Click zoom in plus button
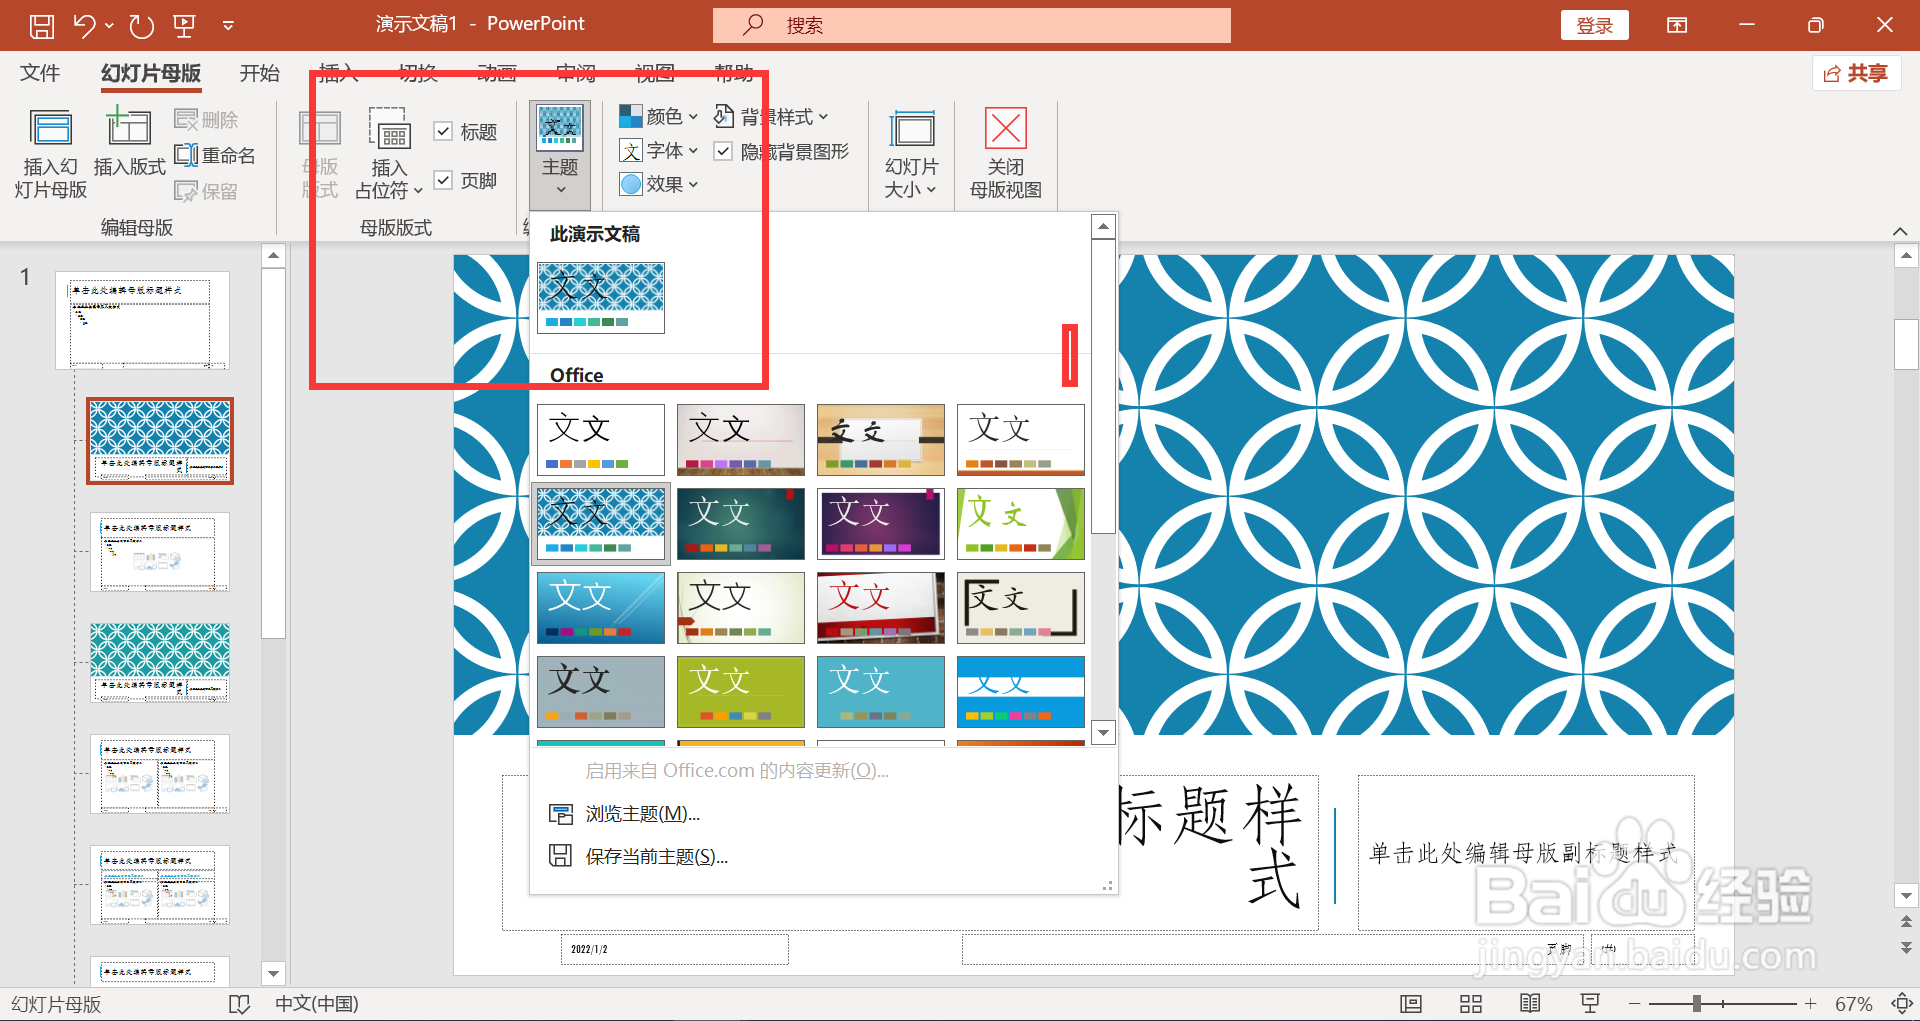 [x=1810, y=1004]
